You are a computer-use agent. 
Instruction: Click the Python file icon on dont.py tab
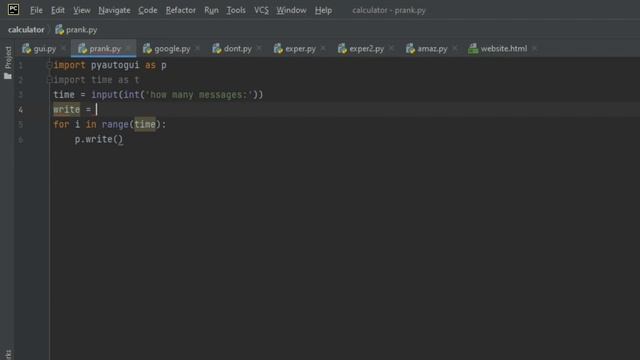click(x=217, y=49)
